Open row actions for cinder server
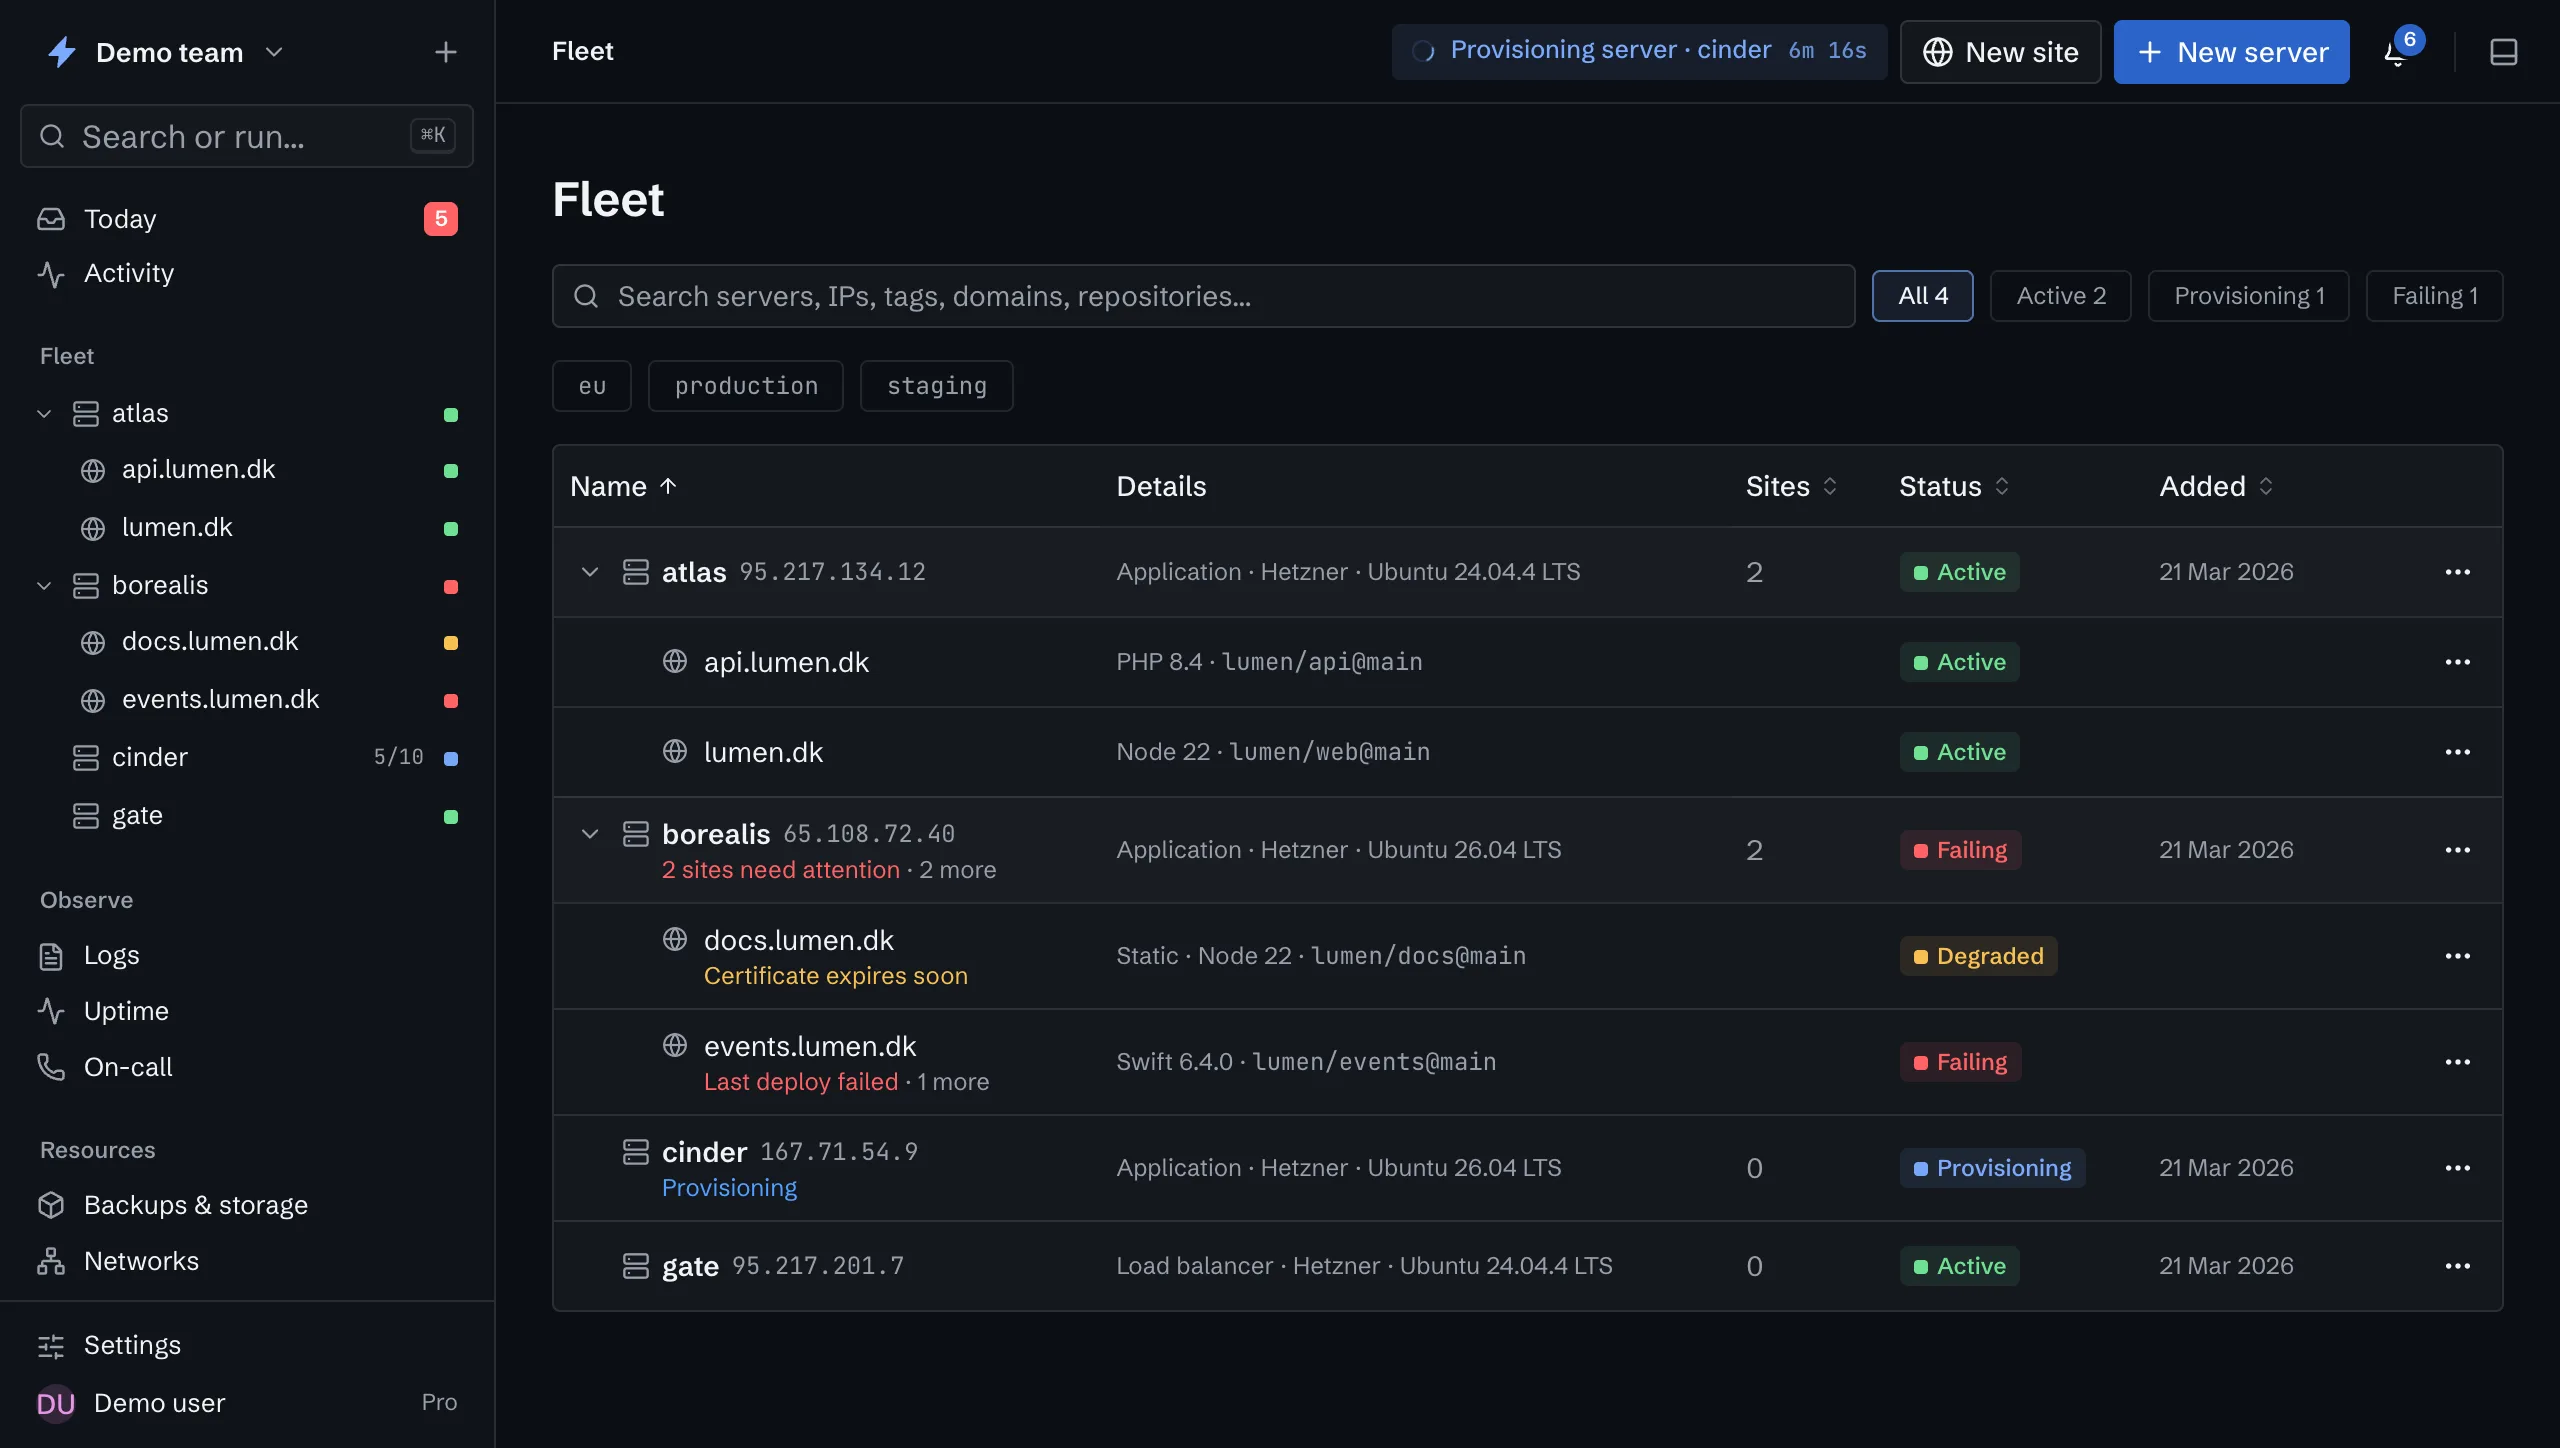The width and height of the screenshot is (2560, 1448). pyautogui.click(x=2457, y=1168)
